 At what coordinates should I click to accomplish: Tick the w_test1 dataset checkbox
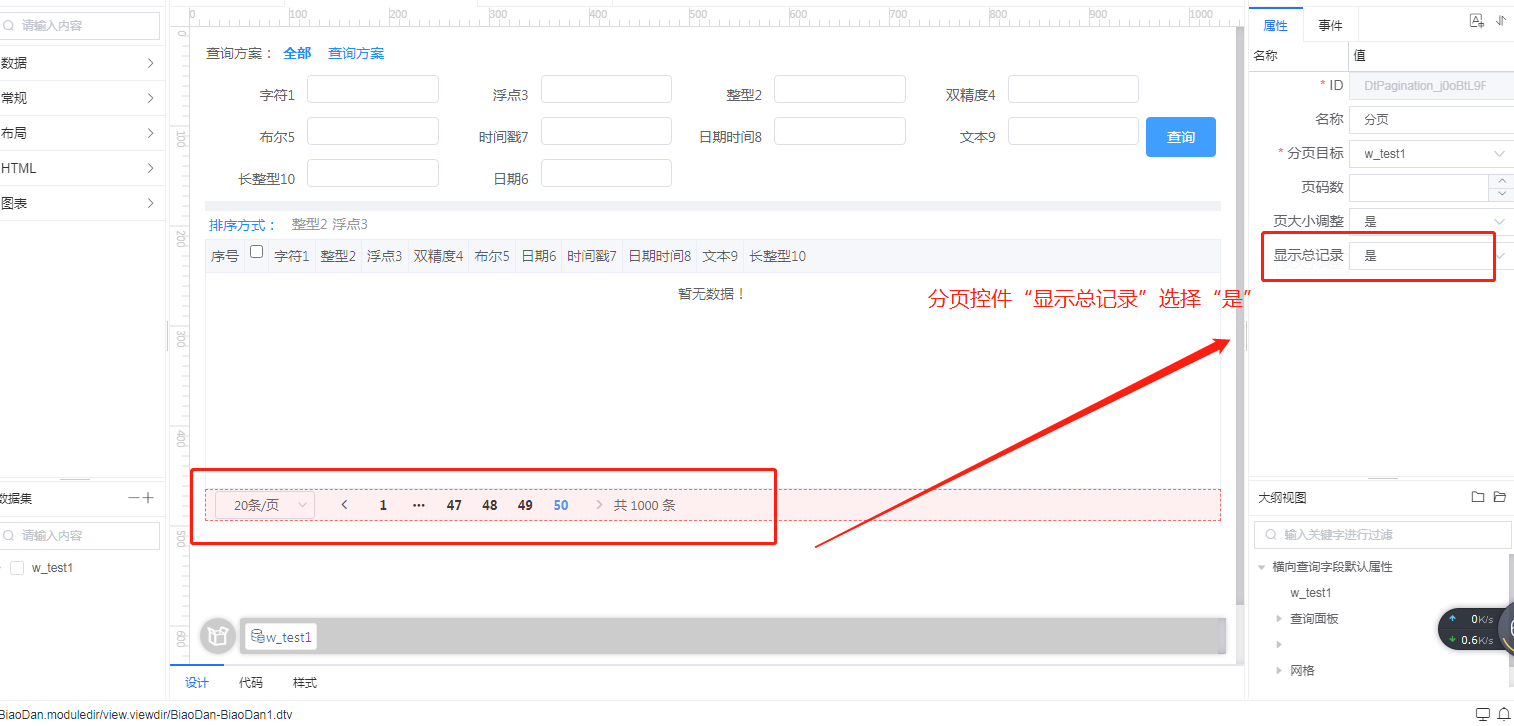coord(16,568)
